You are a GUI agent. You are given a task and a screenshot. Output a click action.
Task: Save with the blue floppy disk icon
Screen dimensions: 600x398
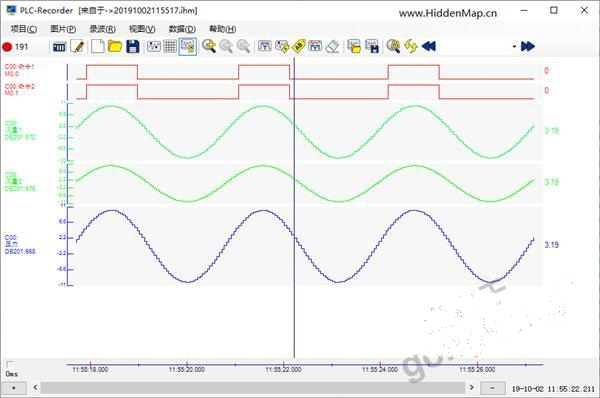click(132, 47)
